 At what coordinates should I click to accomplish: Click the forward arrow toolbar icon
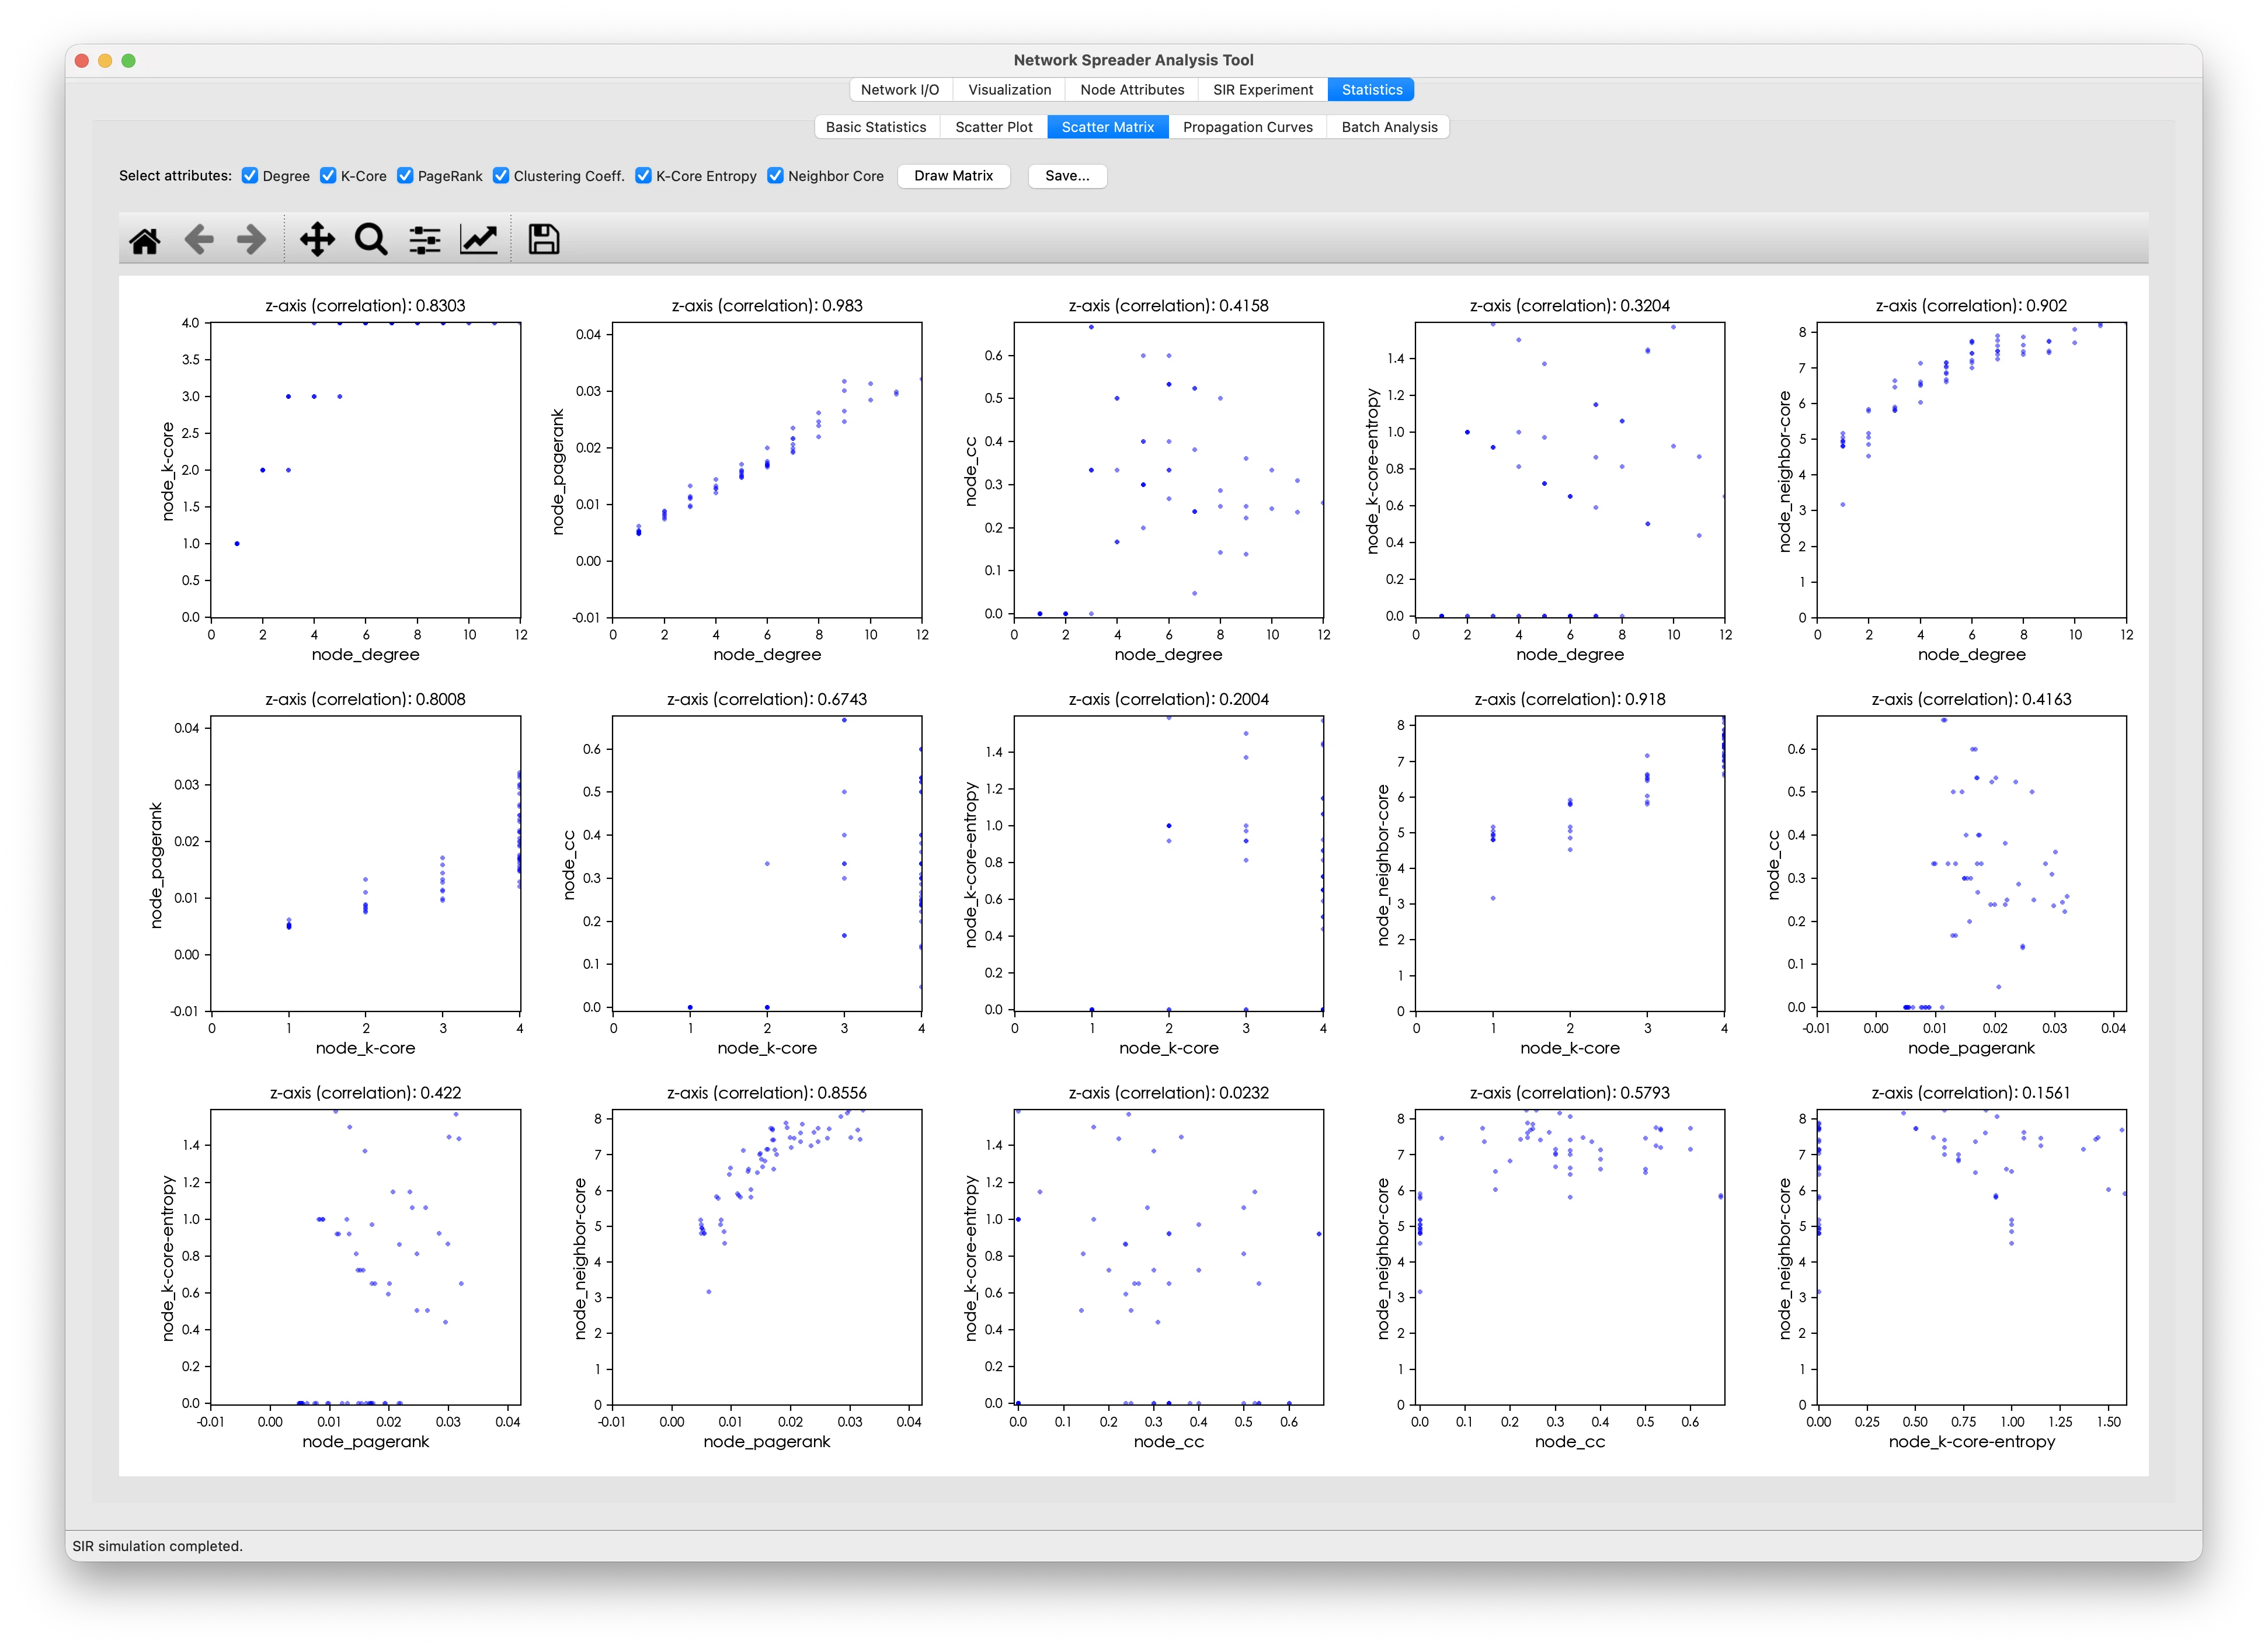pyautogui.click(x=251, y=240)
